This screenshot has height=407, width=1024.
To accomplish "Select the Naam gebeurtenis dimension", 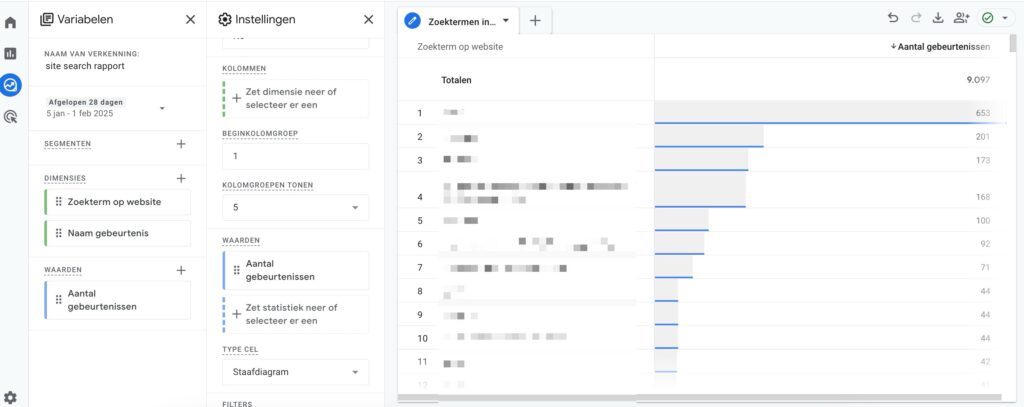I will point(118,233).
